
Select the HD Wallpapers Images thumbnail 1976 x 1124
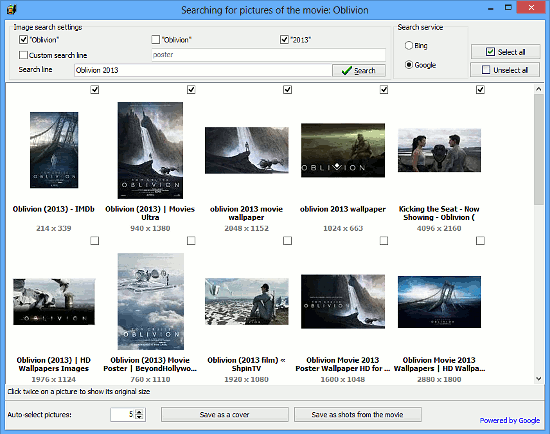[54, 301]
